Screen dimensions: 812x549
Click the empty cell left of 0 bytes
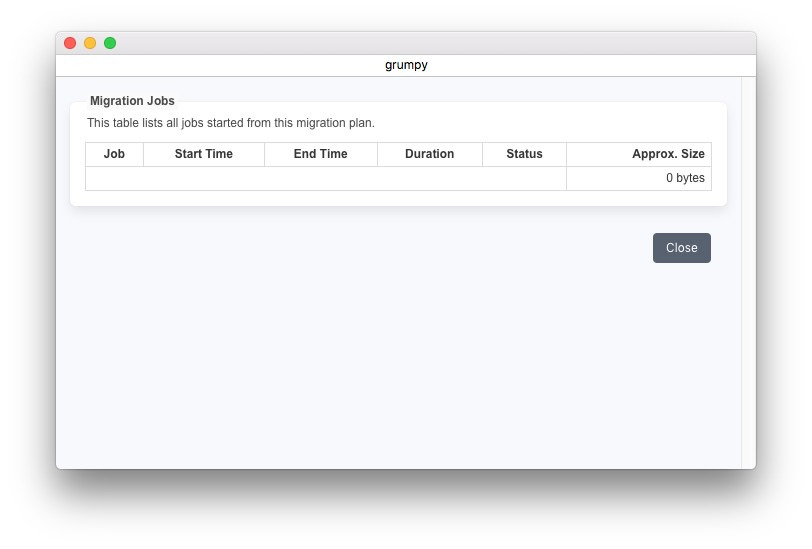325,178
